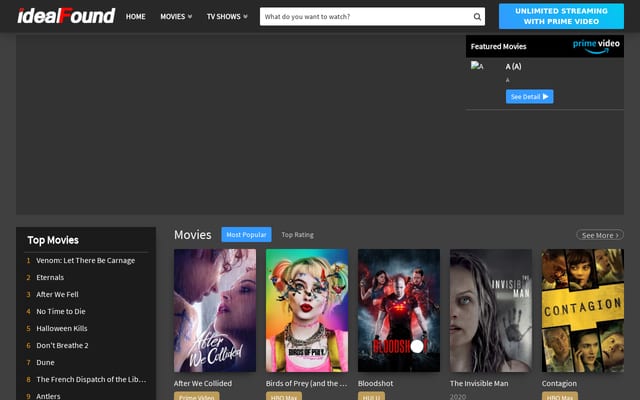Click the See Detail button

point(529,97)
